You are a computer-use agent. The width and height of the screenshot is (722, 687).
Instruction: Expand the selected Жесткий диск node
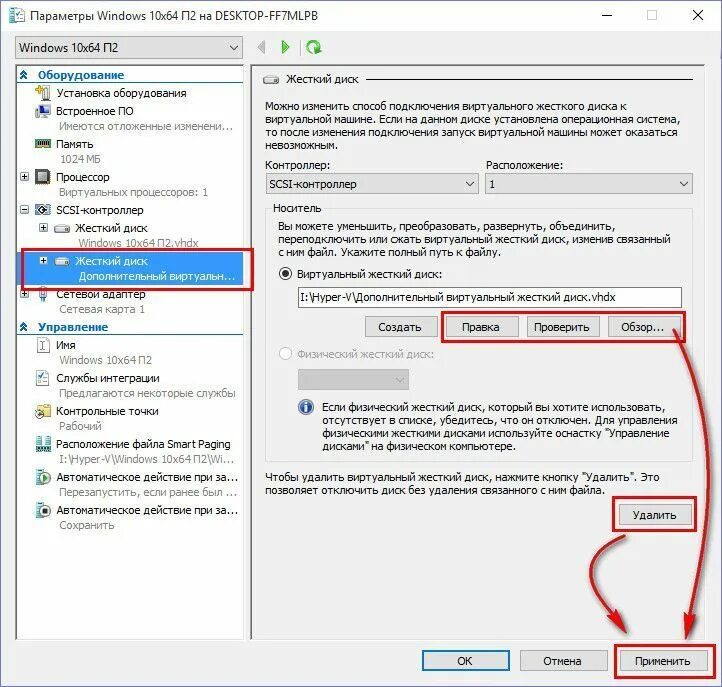[44, 261]
